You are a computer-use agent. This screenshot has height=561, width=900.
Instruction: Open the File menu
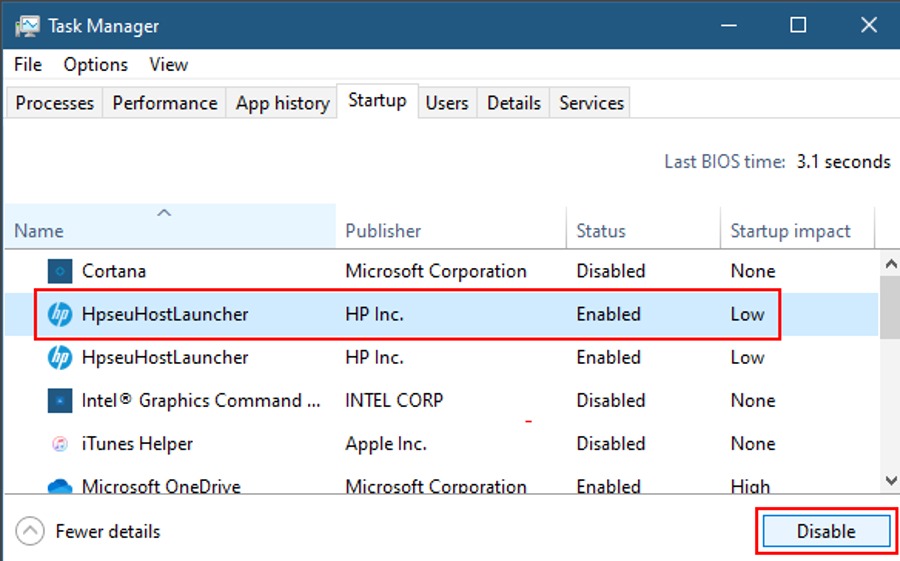pyautogui.click(x=28, y=64)
